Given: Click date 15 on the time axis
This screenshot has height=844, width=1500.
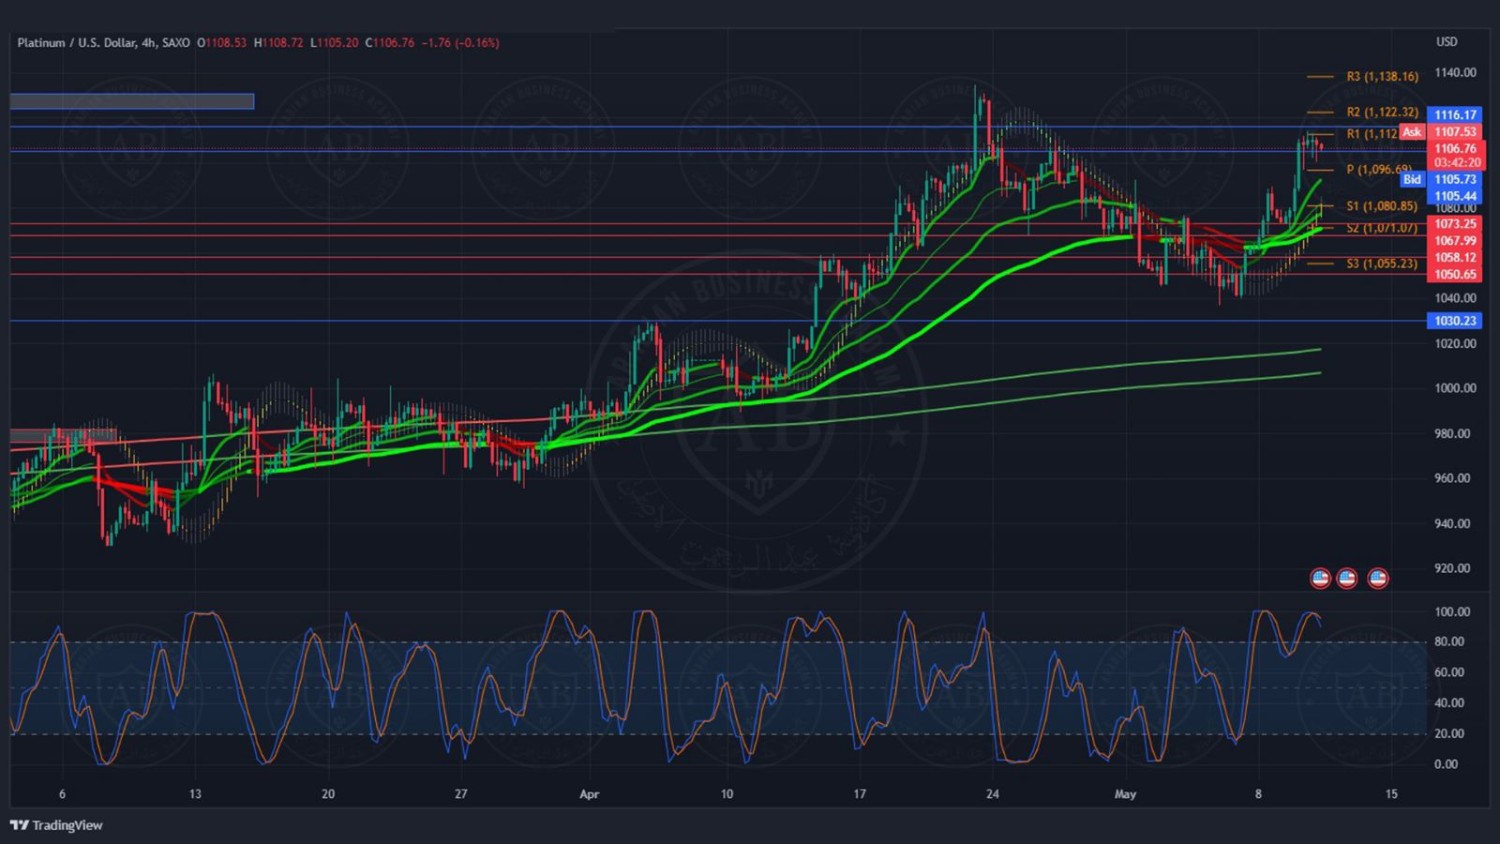Looking at the screenshot, I should tap(1391, 794).
